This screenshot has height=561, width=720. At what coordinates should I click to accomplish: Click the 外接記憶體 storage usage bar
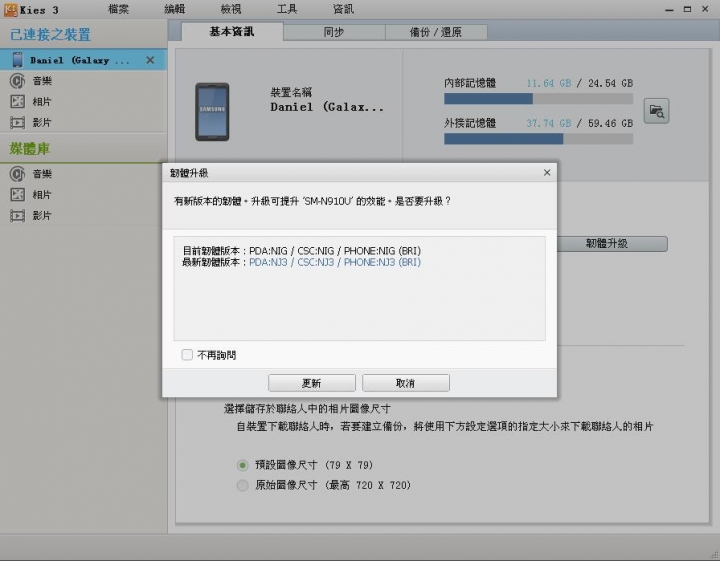pyautogui.click(x=538, y=139)
